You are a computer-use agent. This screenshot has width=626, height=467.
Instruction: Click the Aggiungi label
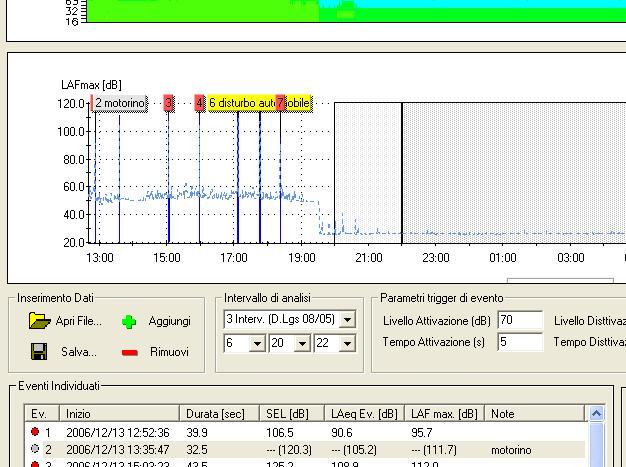click(x=170, y=321)
